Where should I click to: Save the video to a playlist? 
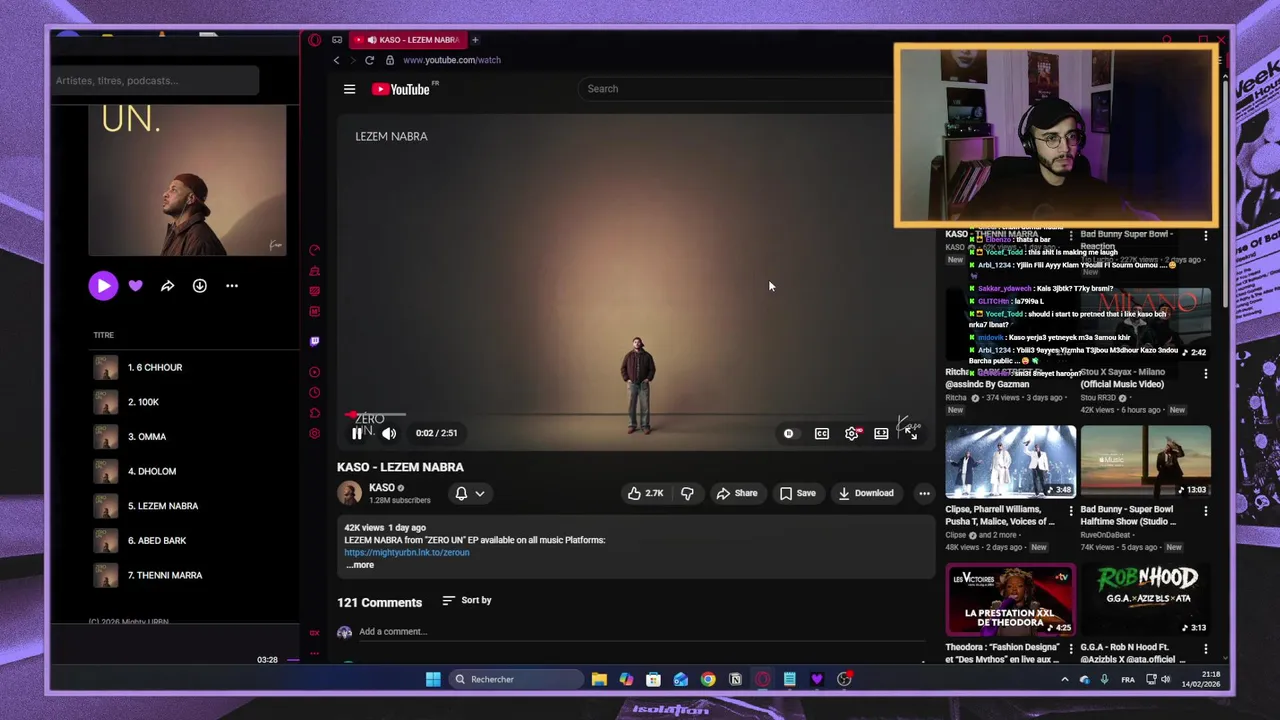(798, 493)
